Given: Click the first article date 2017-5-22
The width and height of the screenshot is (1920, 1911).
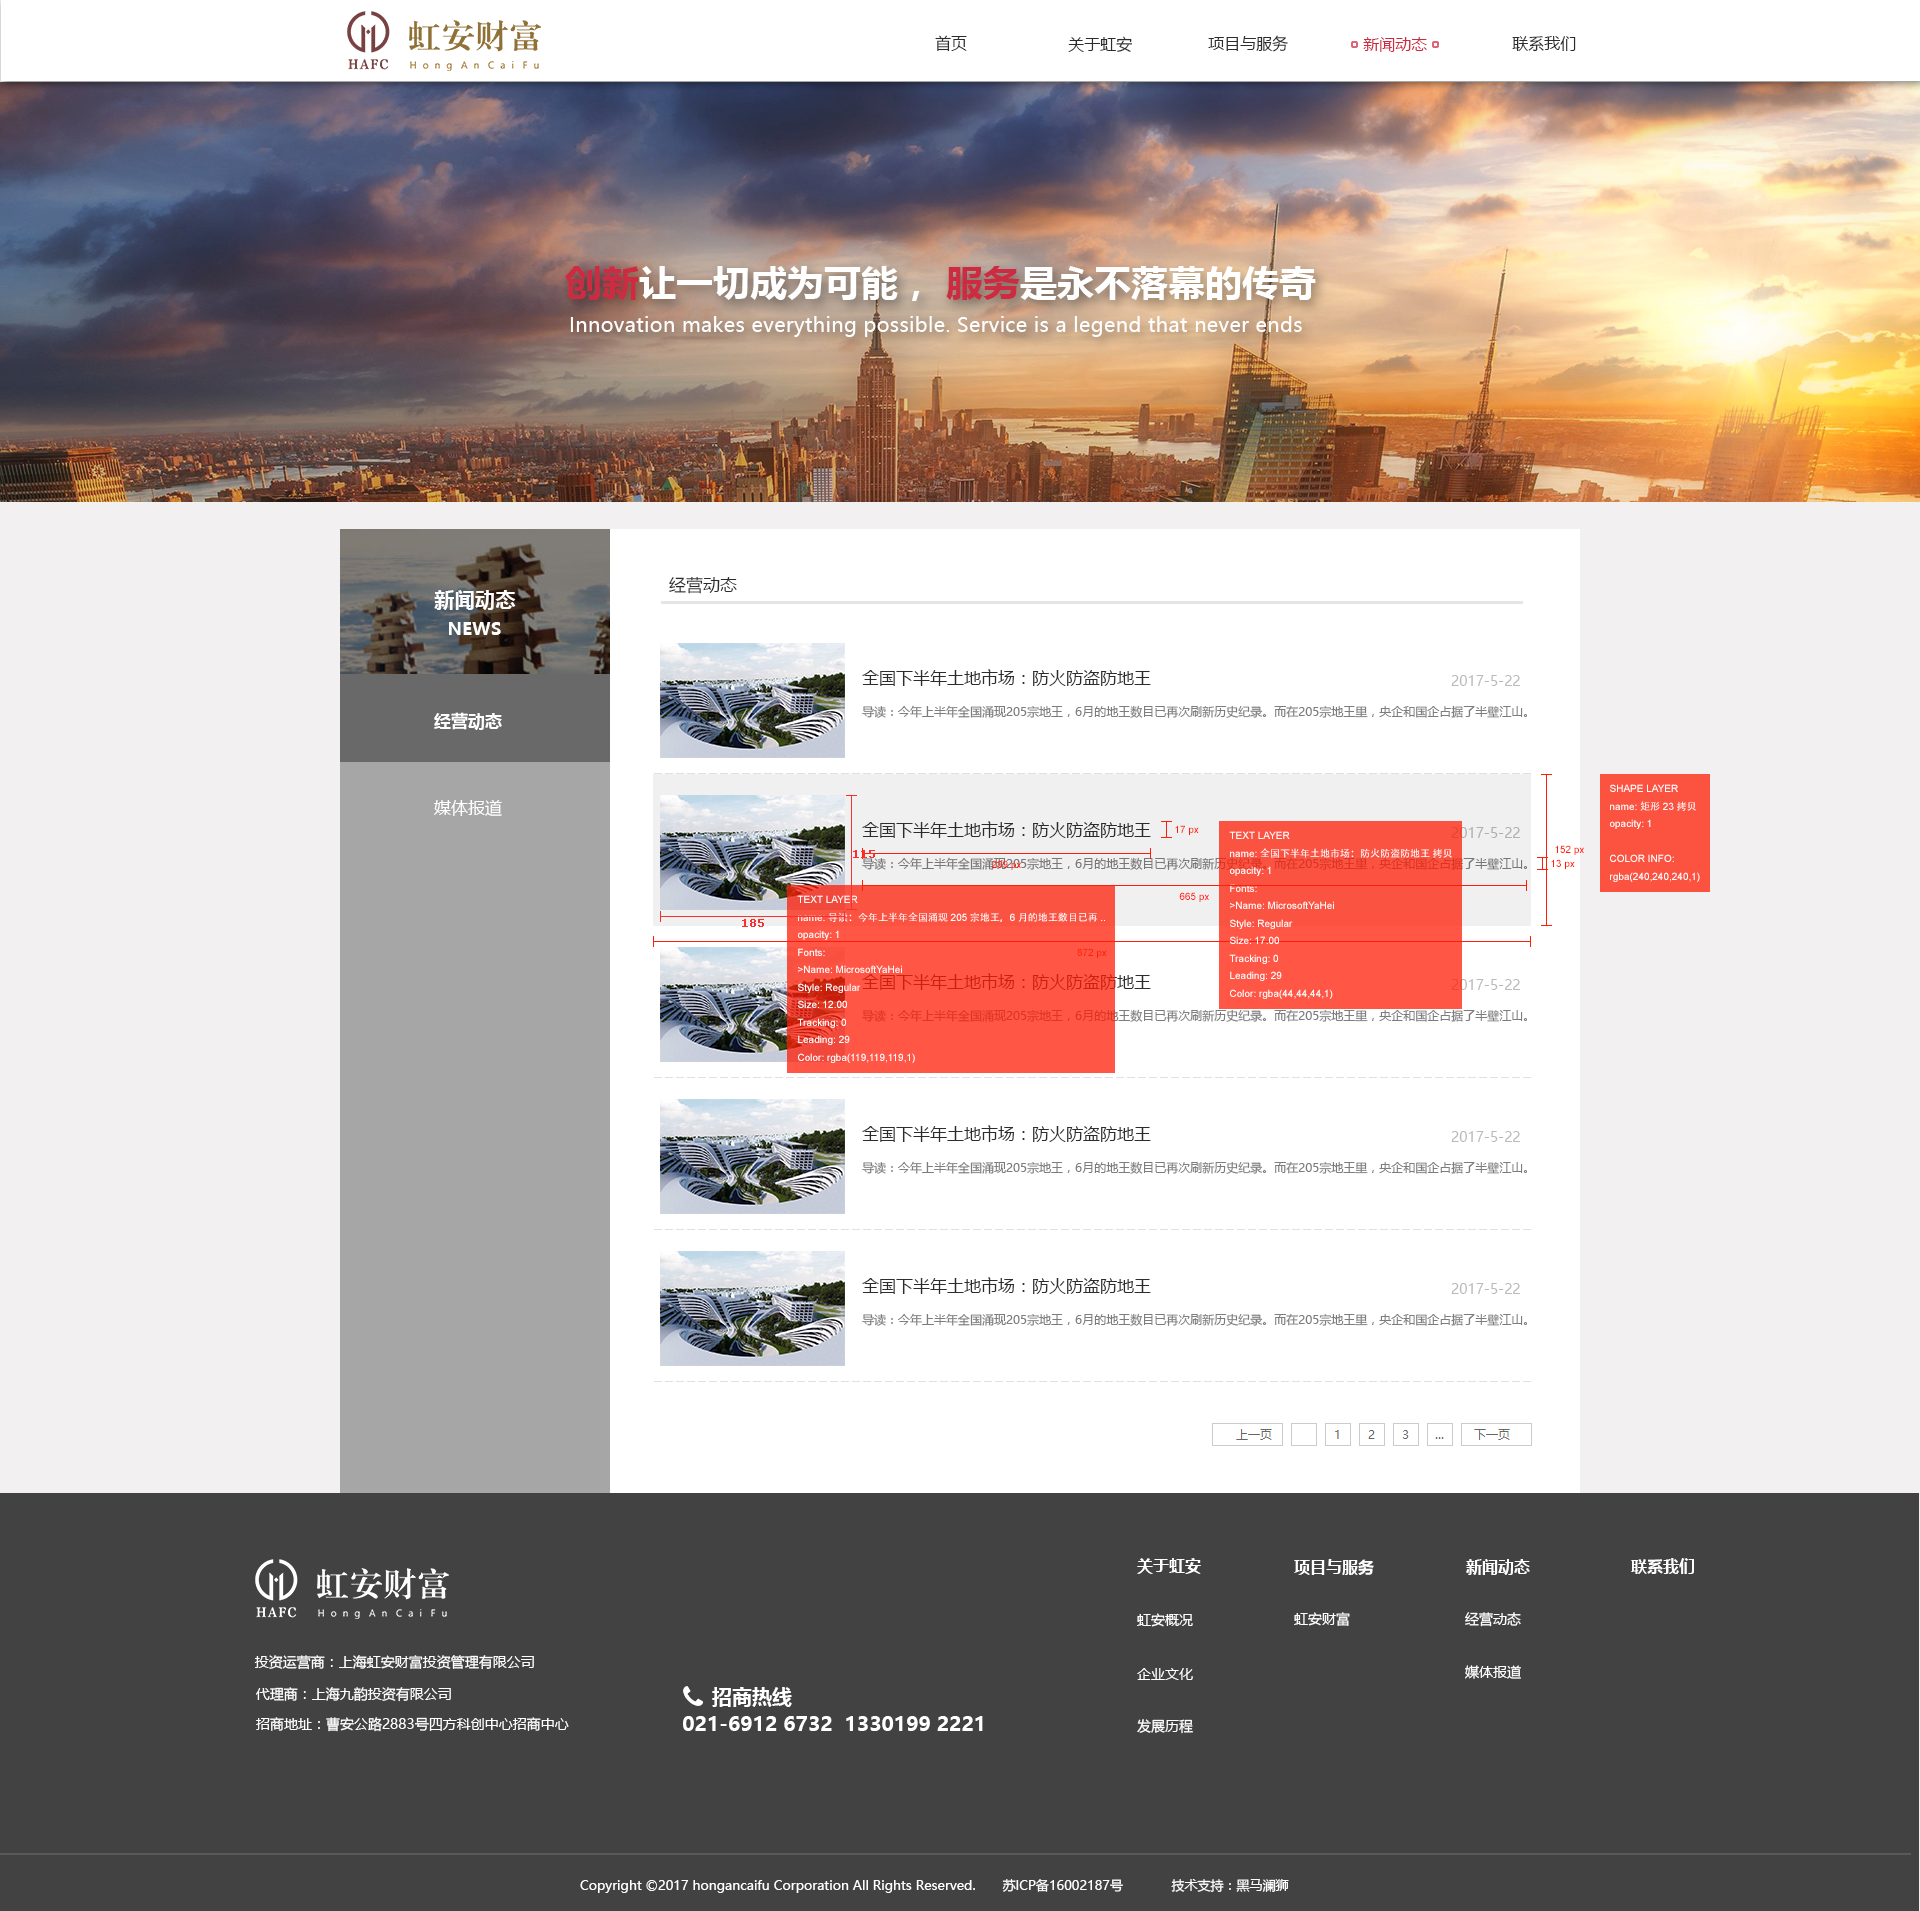Looking at the screenshot, I should pyautogui.click(x=1485, y=680).
